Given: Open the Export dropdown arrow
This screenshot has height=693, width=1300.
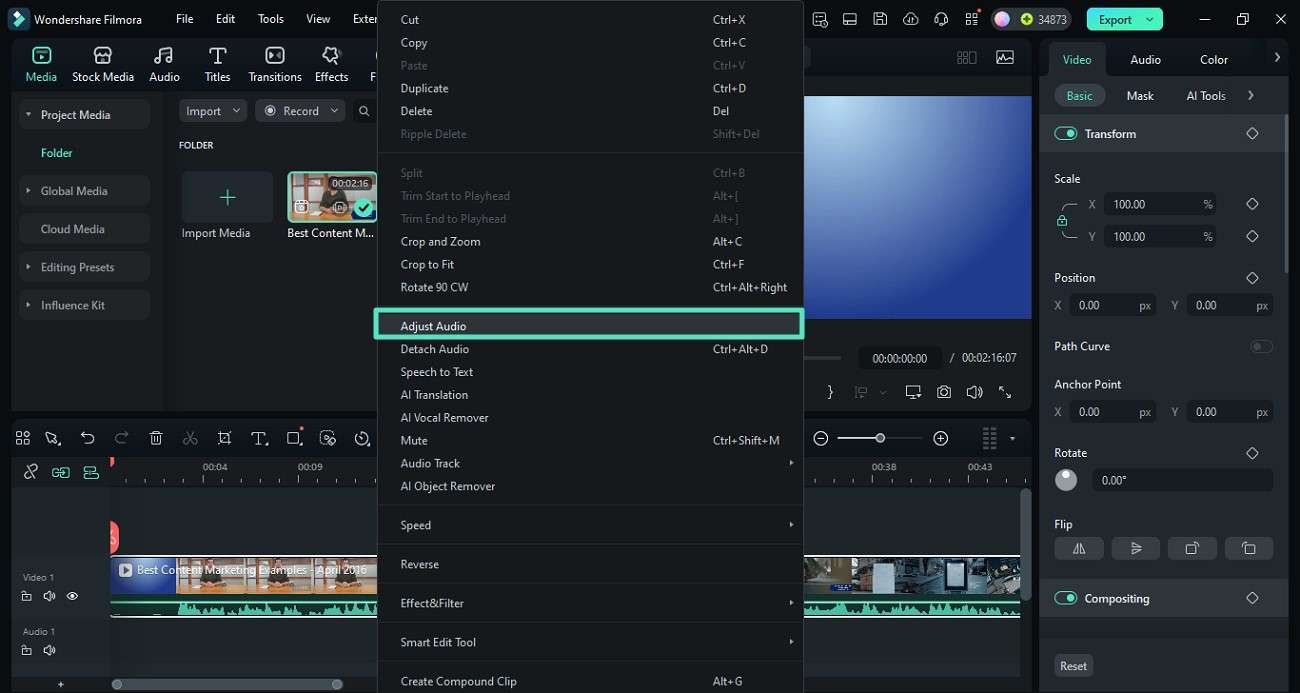Looking at the screenshot, I should click(1151, 19).
